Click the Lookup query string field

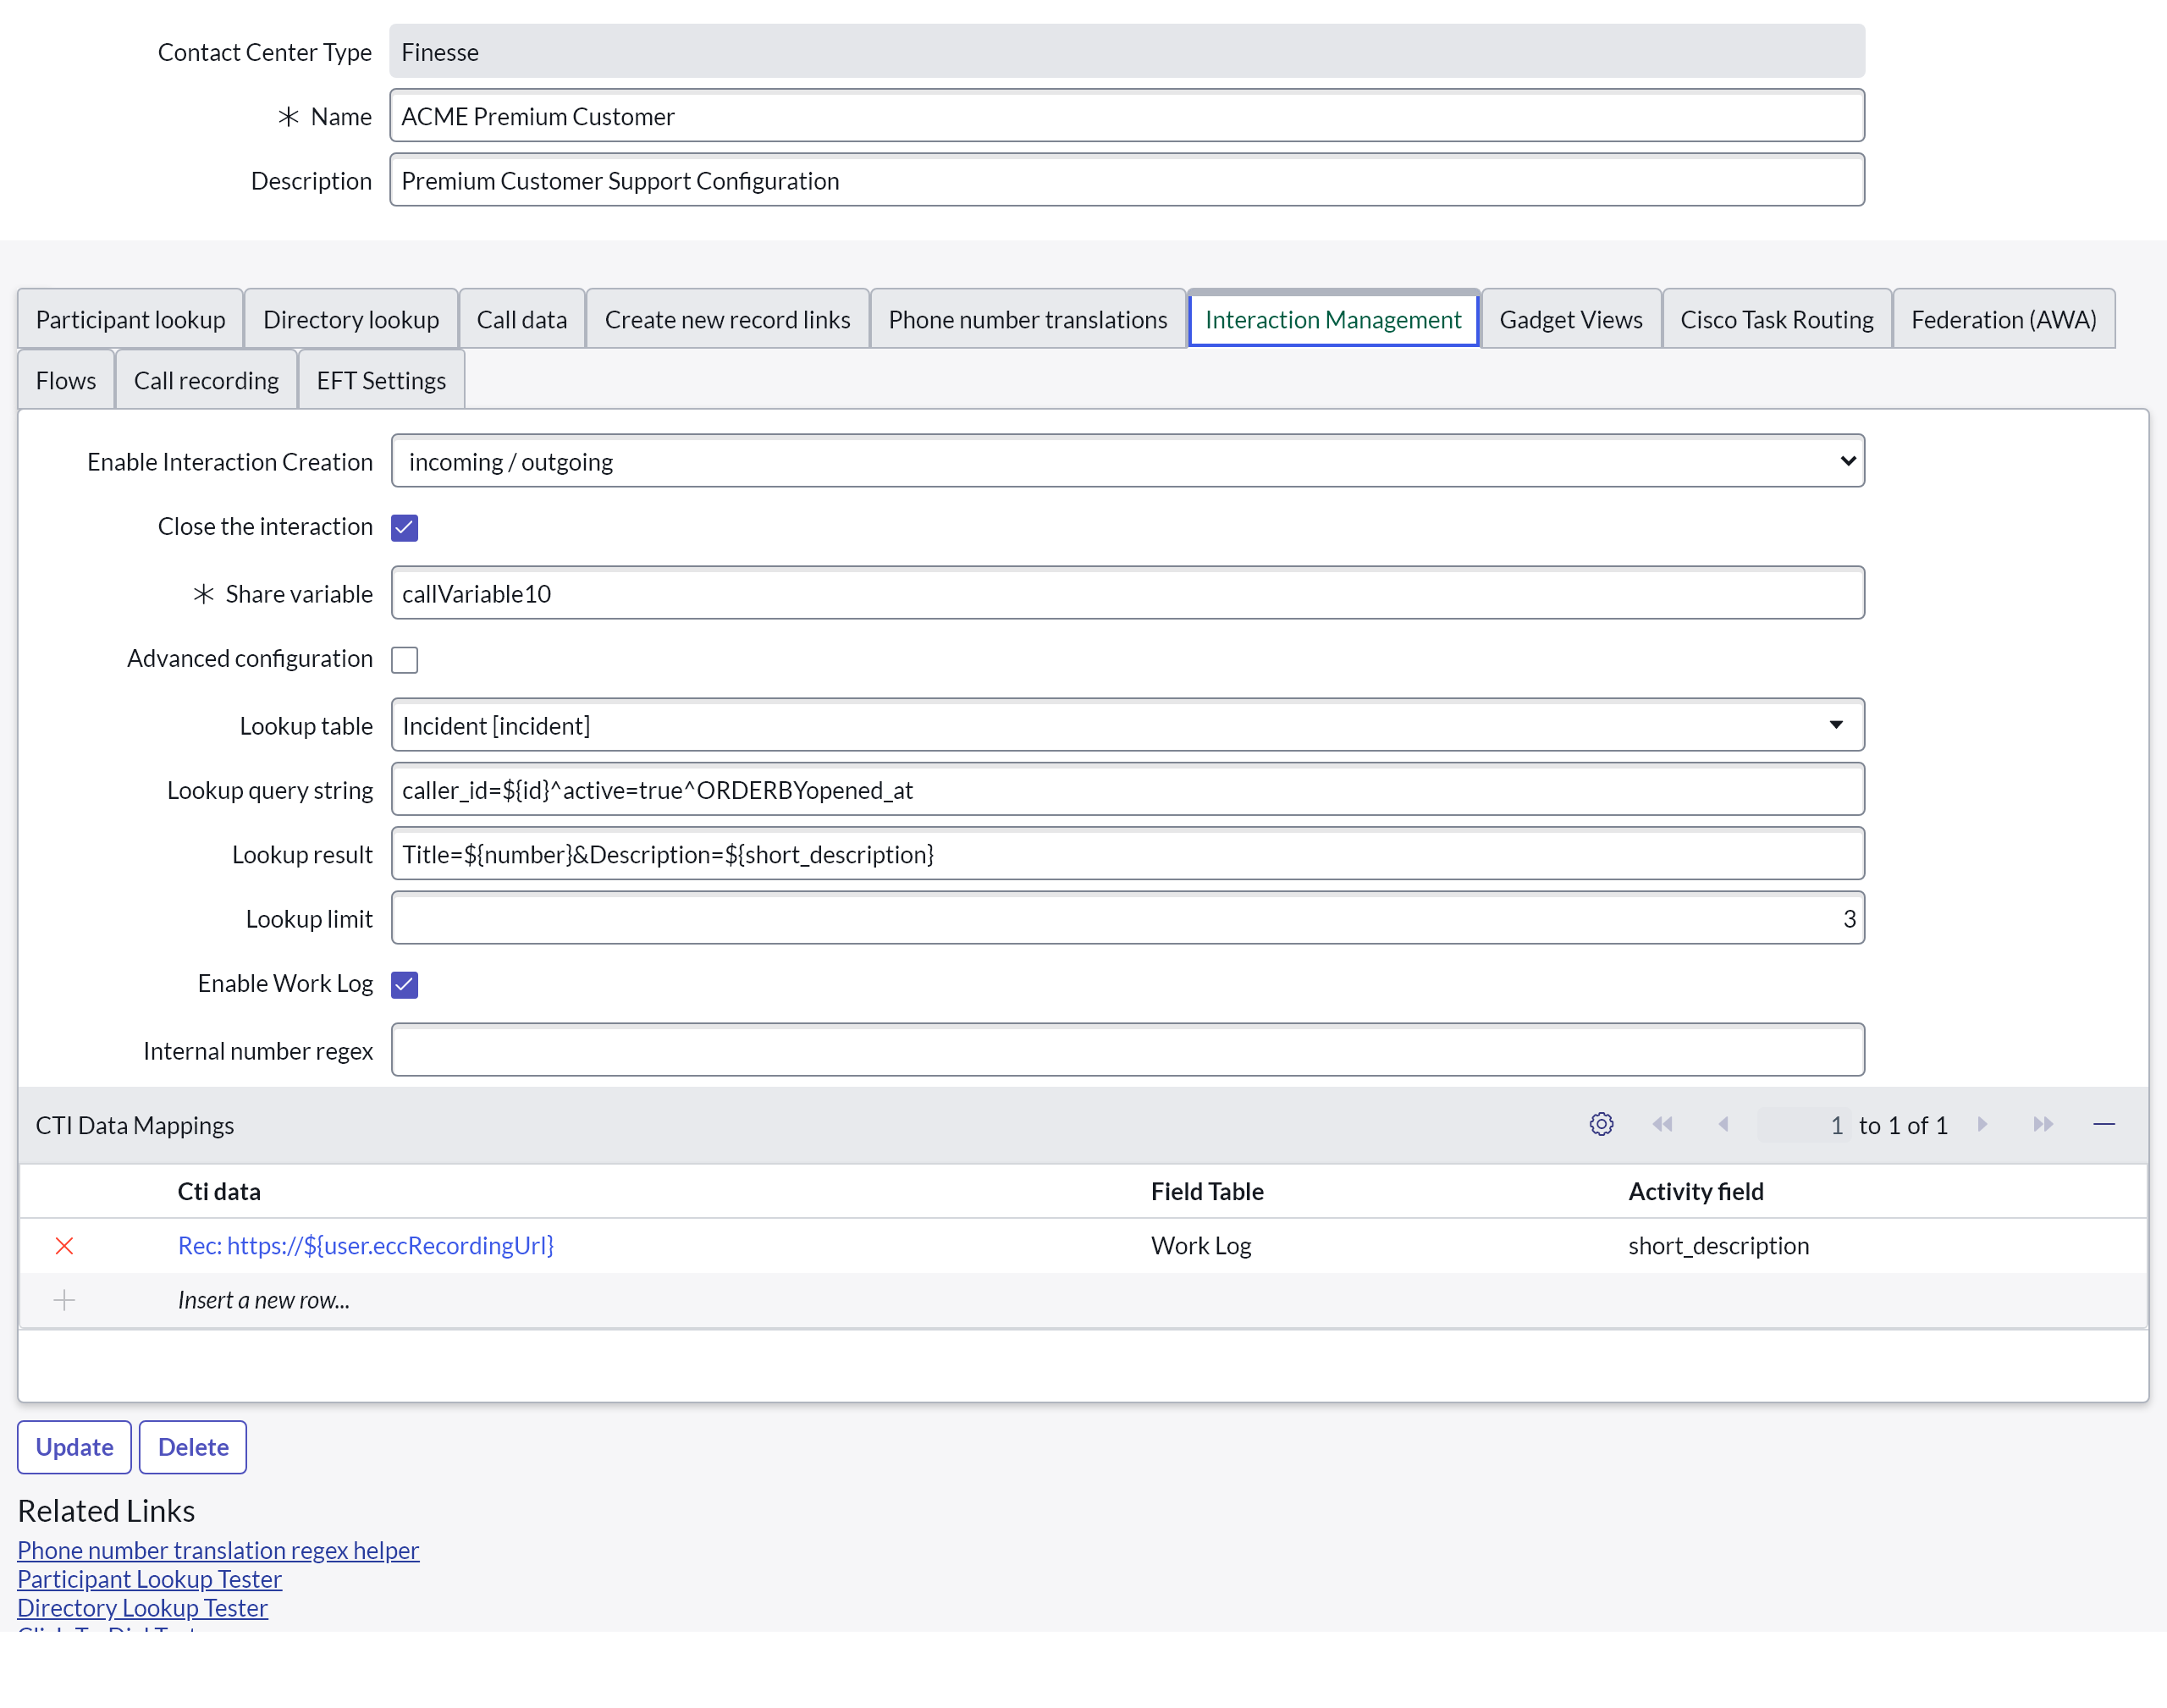1127,790
